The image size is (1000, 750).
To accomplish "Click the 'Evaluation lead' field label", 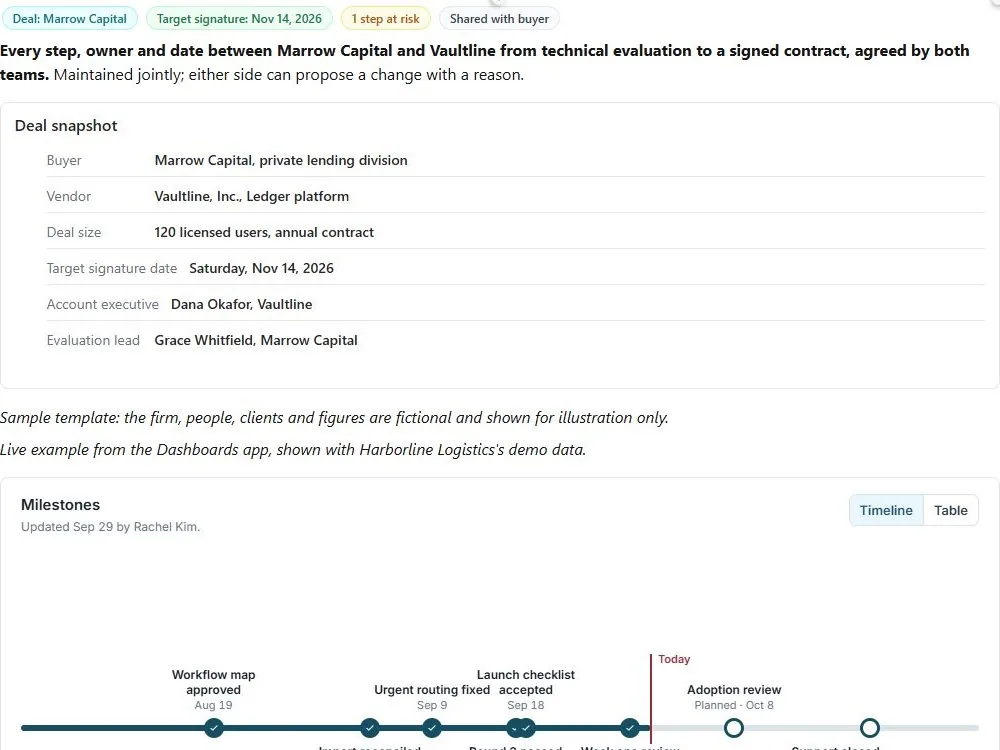I will (93, 341).
